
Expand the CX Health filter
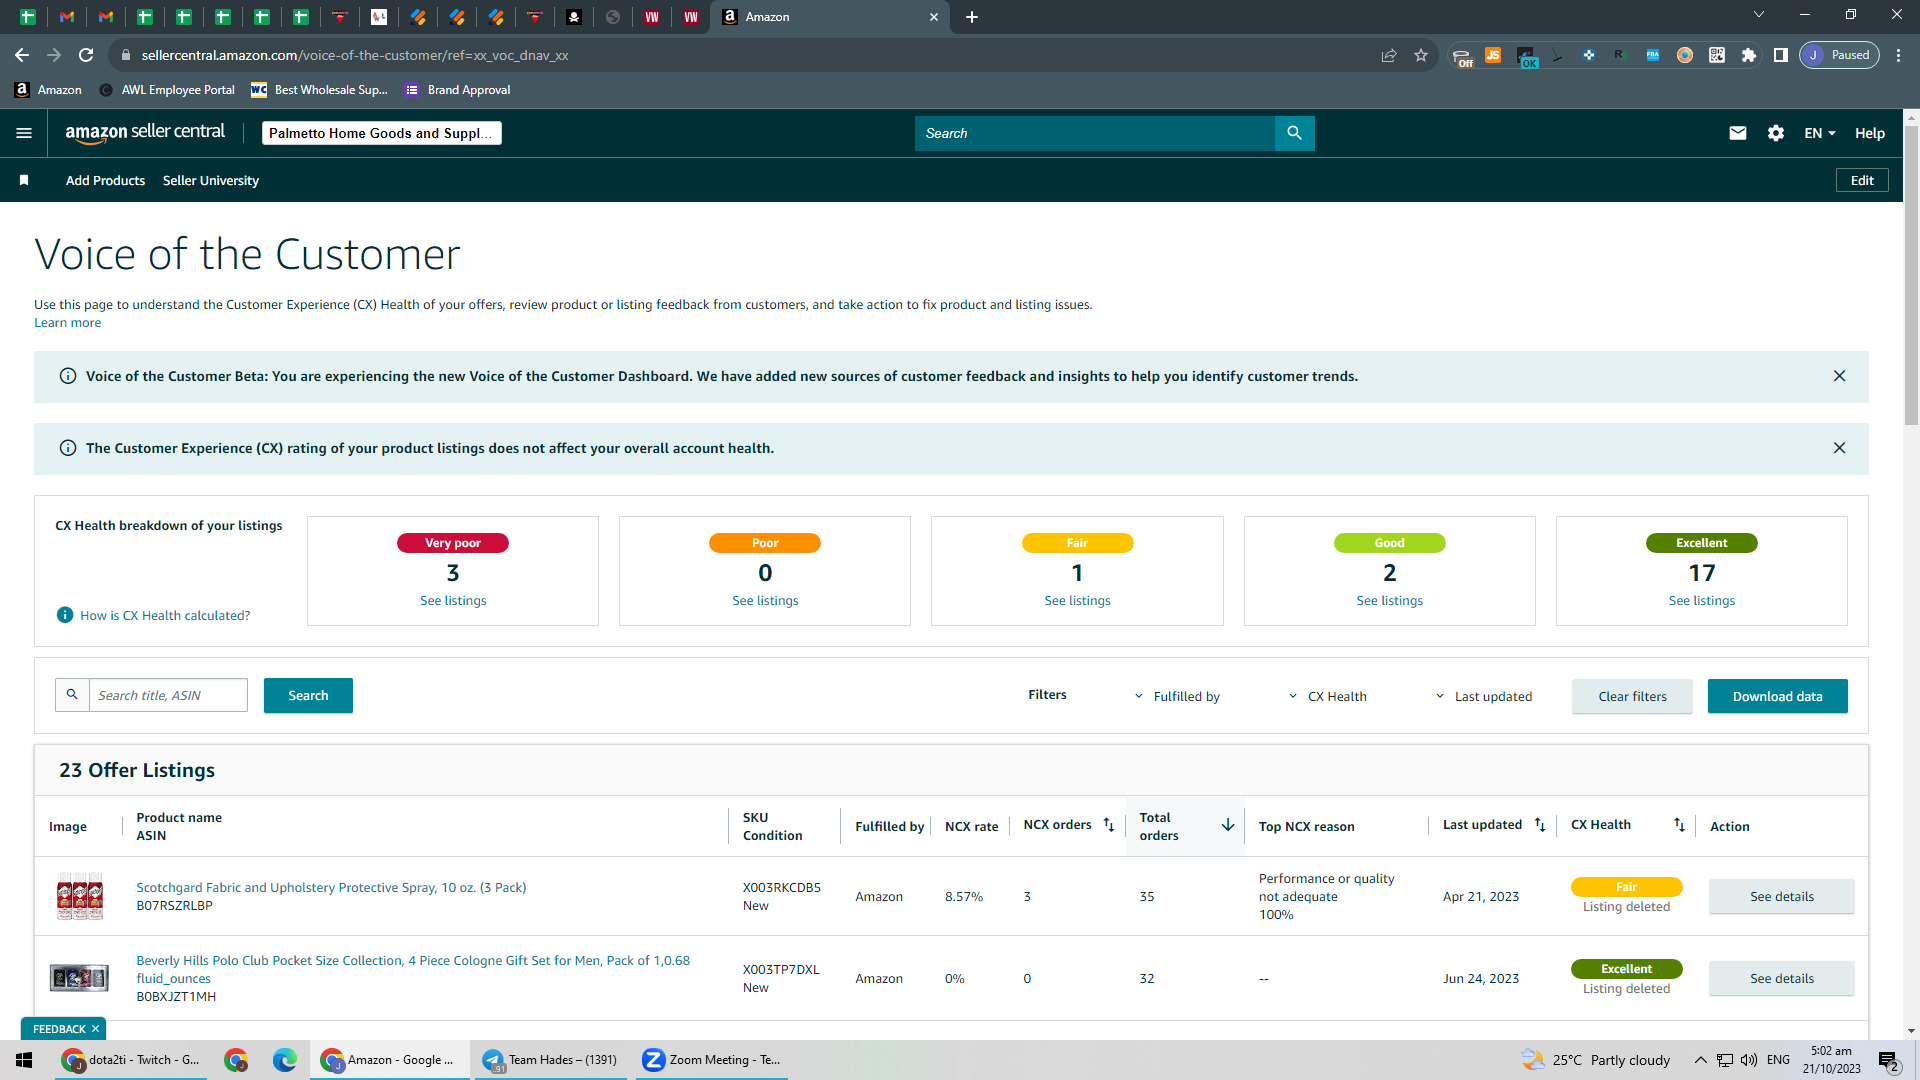click(1327, 696)
